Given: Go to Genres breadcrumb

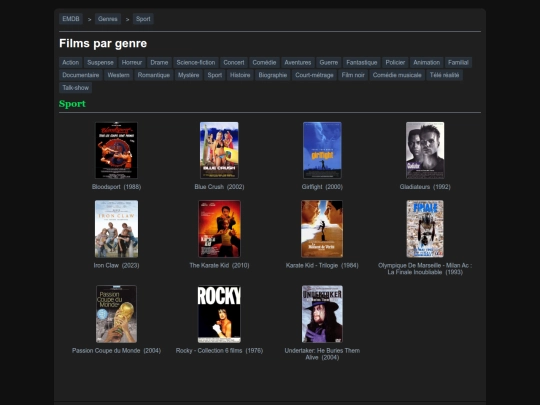Looking at the screenshot, I should click(x=107, y=19).
